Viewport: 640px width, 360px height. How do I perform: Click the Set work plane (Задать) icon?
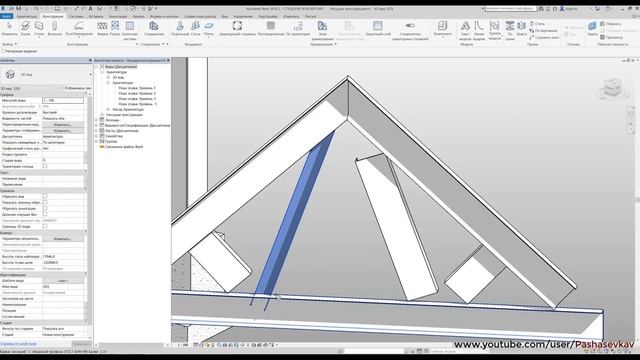[592, 29]
